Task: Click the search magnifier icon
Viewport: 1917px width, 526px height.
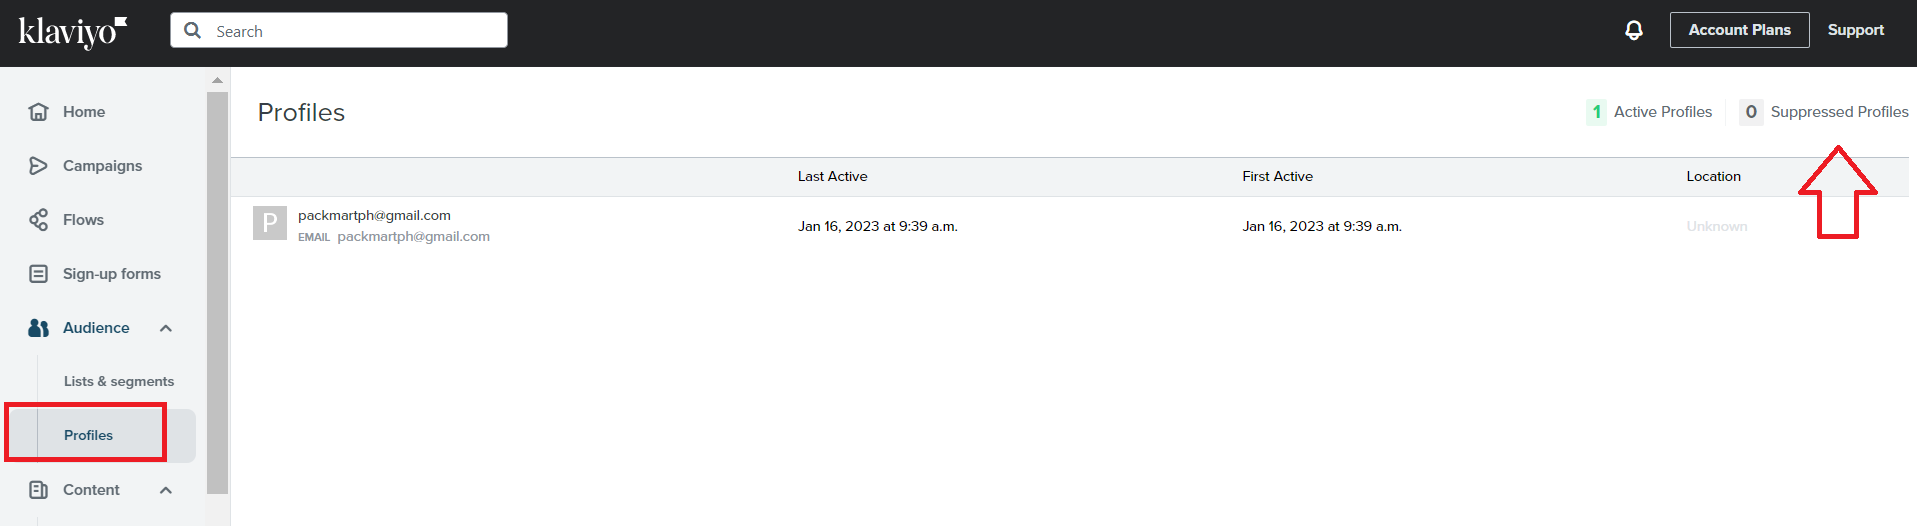Action: click(x=193, y=31)
